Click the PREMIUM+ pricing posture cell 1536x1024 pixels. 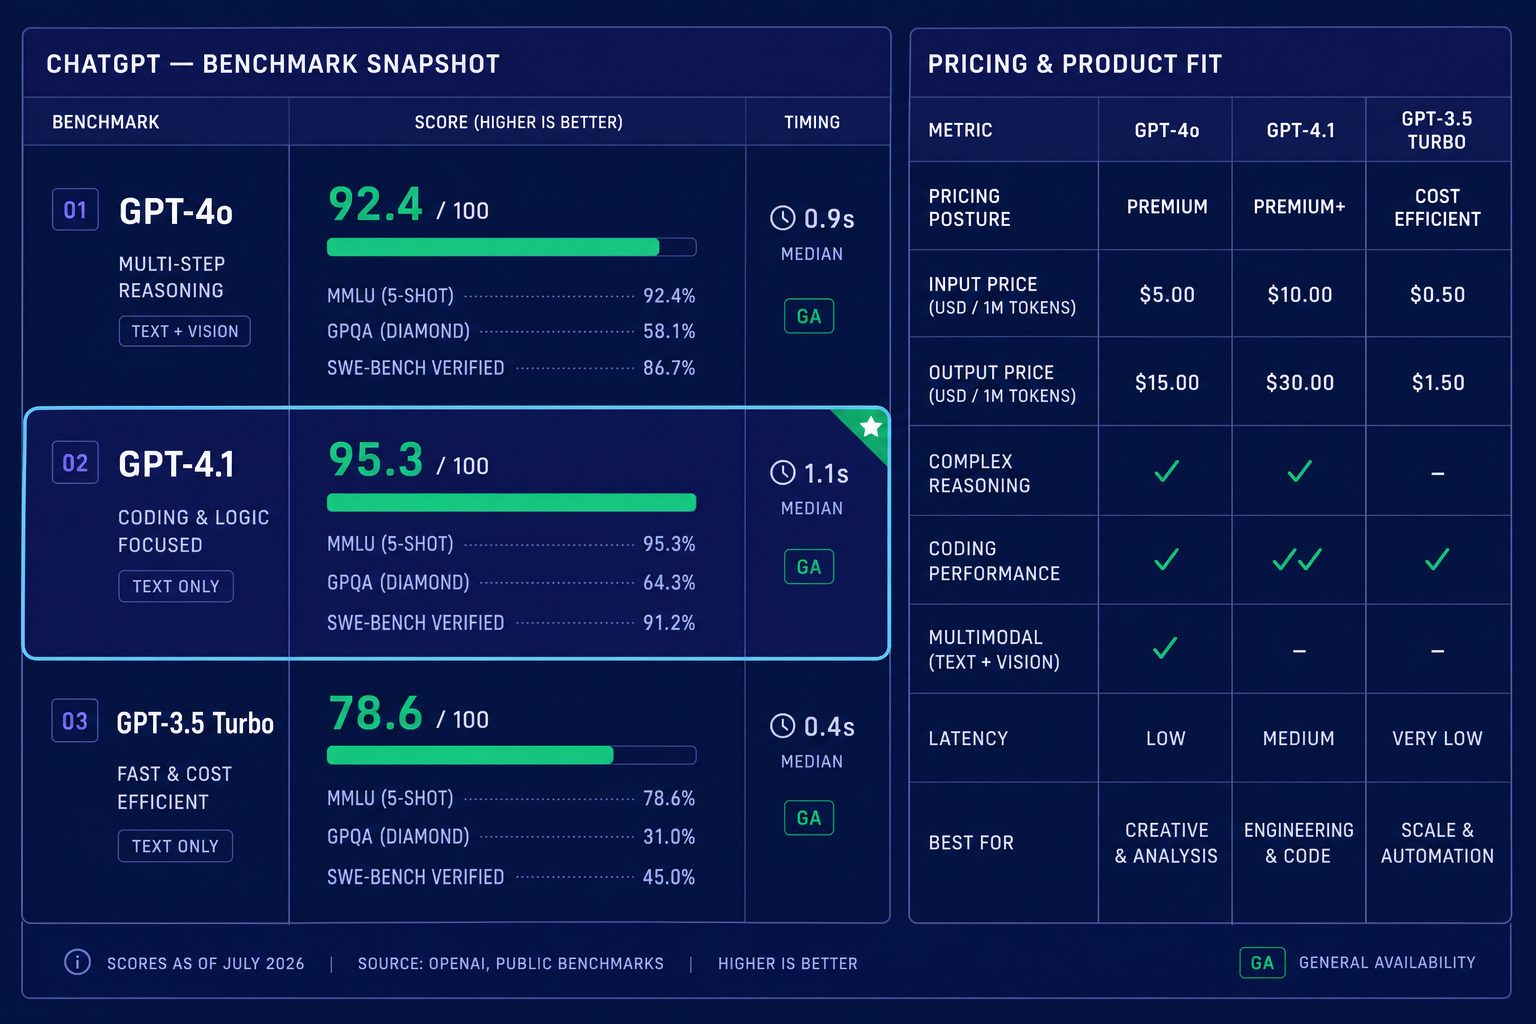tap(1299, 207)
